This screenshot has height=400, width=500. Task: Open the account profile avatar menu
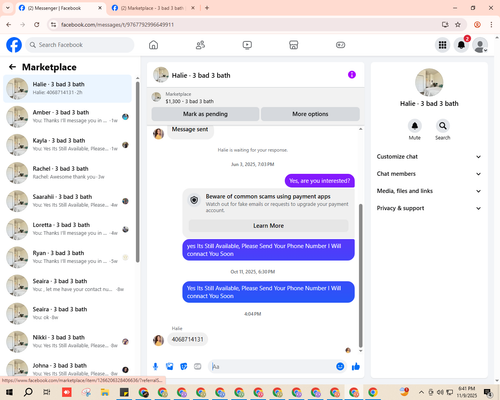(x=480, y=45)
